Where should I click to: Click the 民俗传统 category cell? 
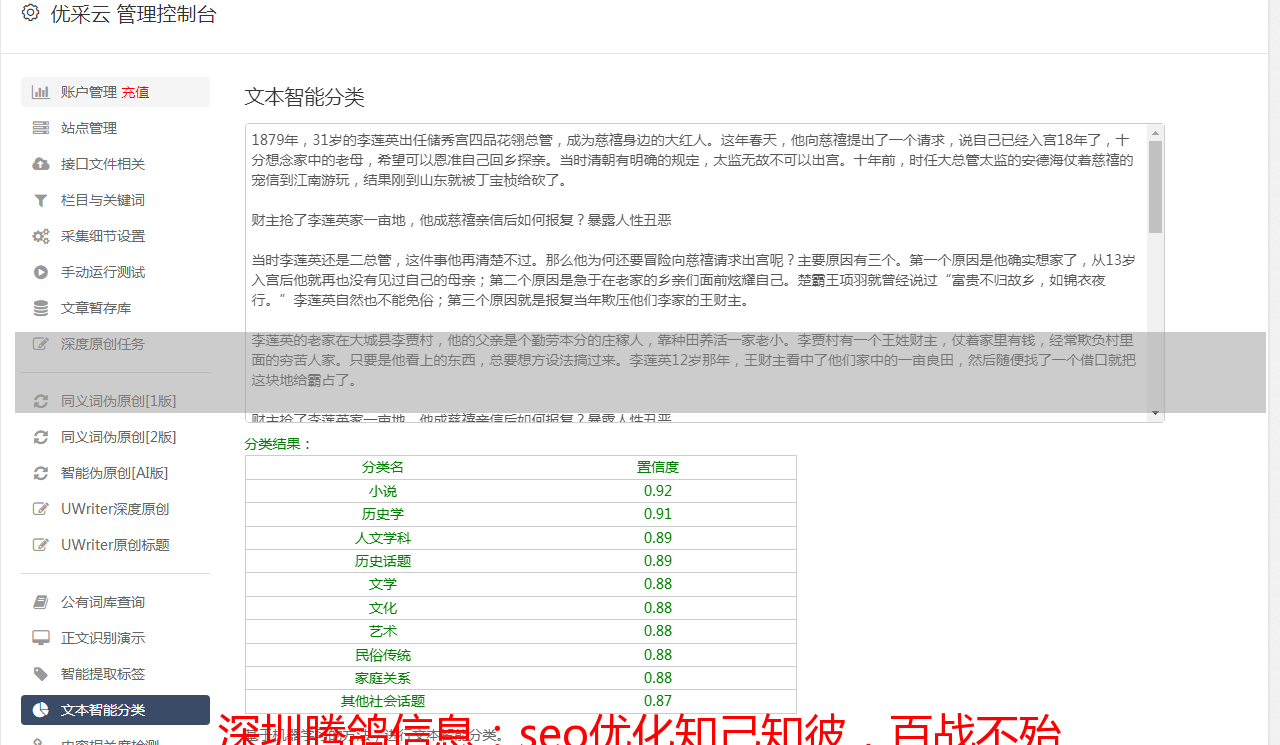click(383, 655)
